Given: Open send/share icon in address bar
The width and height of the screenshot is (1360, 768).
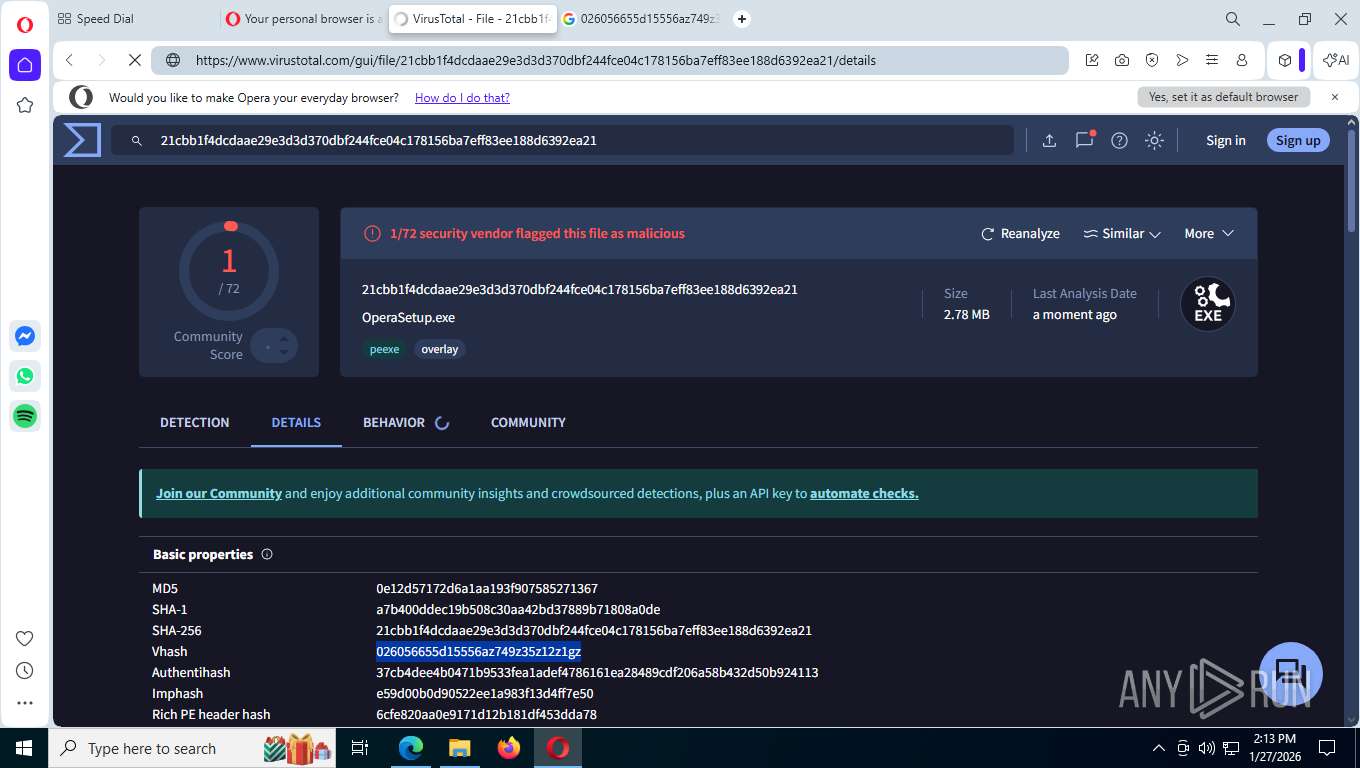Looking at the screenshot, I should (1182, 60).
